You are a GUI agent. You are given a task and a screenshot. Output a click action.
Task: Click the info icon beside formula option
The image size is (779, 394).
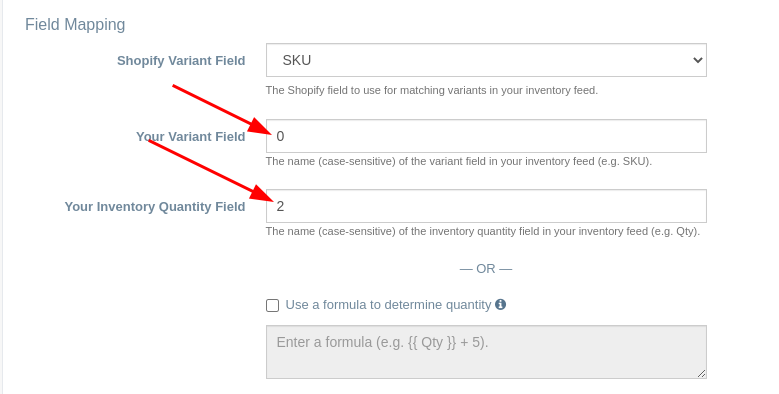[500, 305]
